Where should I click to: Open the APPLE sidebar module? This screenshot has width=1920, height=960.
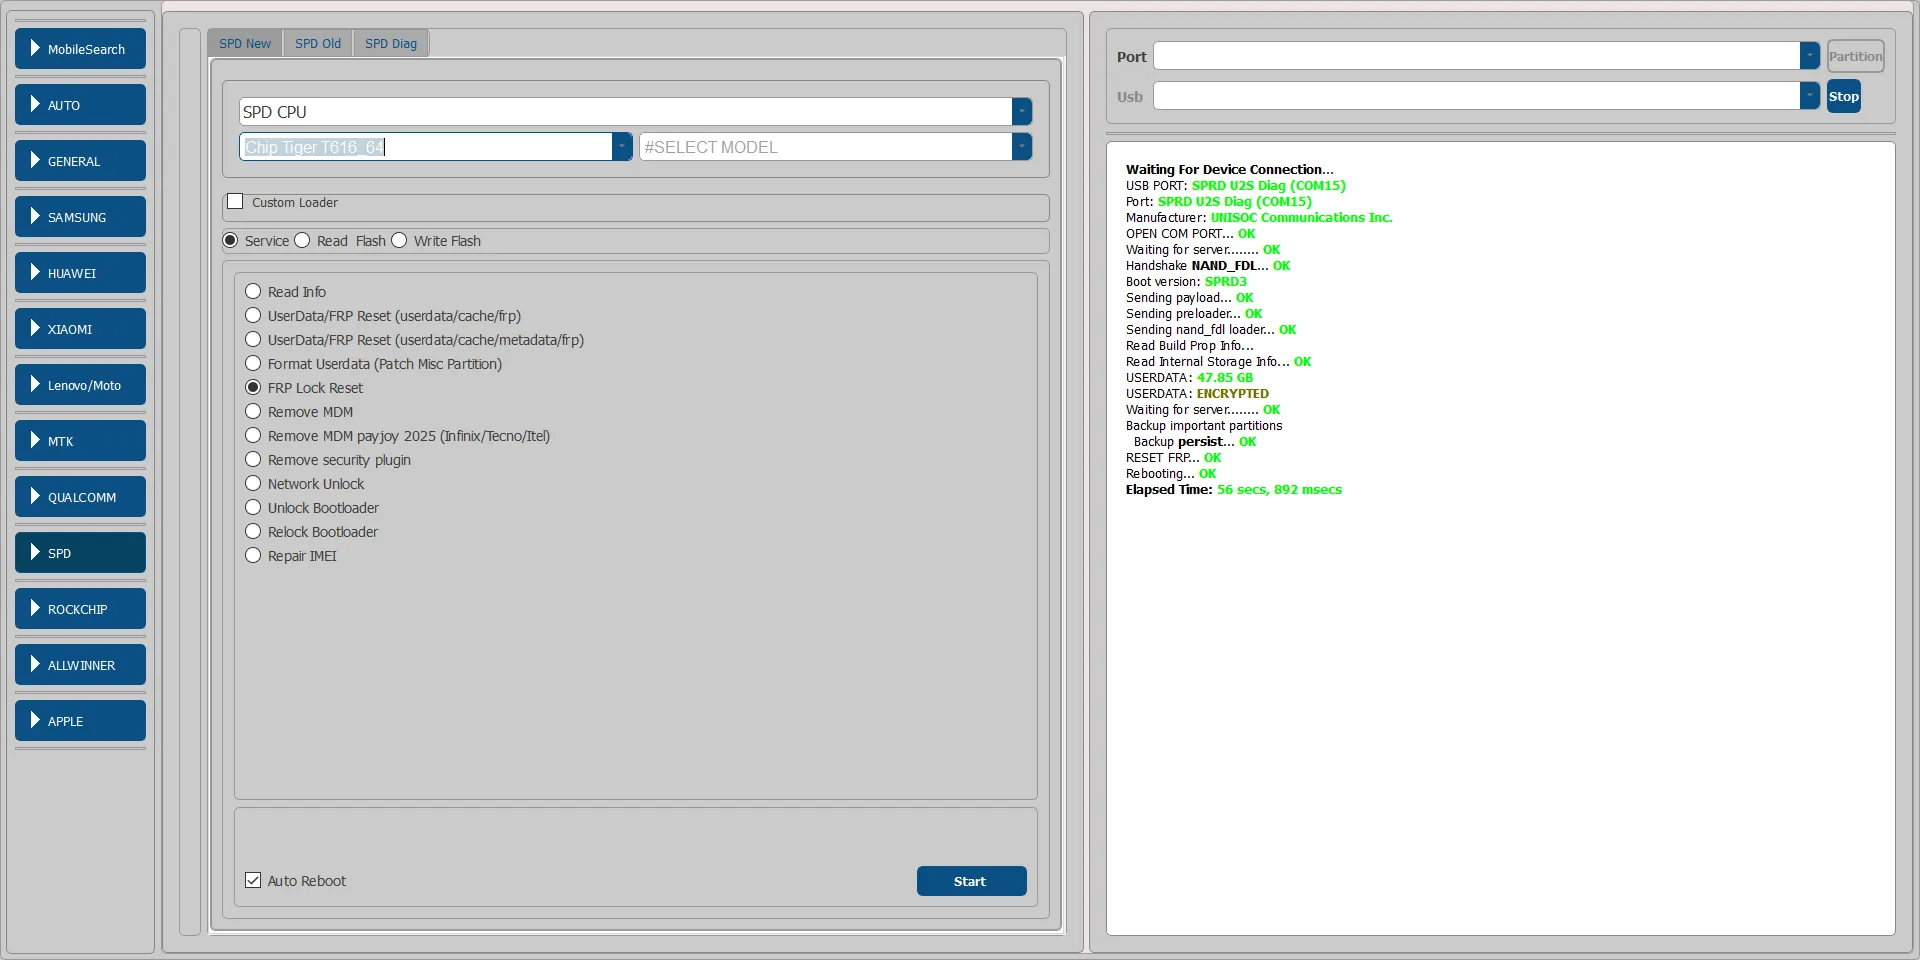click(80, 721)
